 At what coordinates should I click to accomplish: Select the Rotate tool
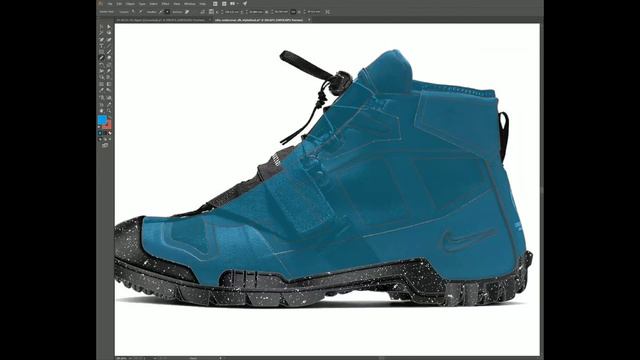click(x=101, y=64)
